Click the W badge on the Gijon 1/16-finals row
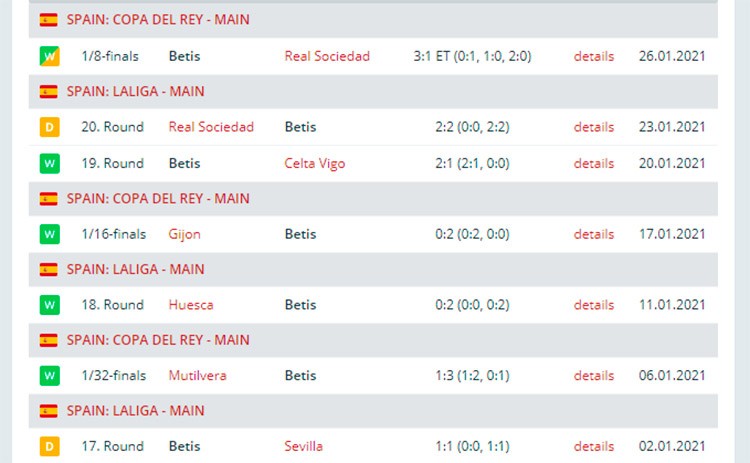The width and height of the screenshot is (750, 463). click(x=49, y=234)
